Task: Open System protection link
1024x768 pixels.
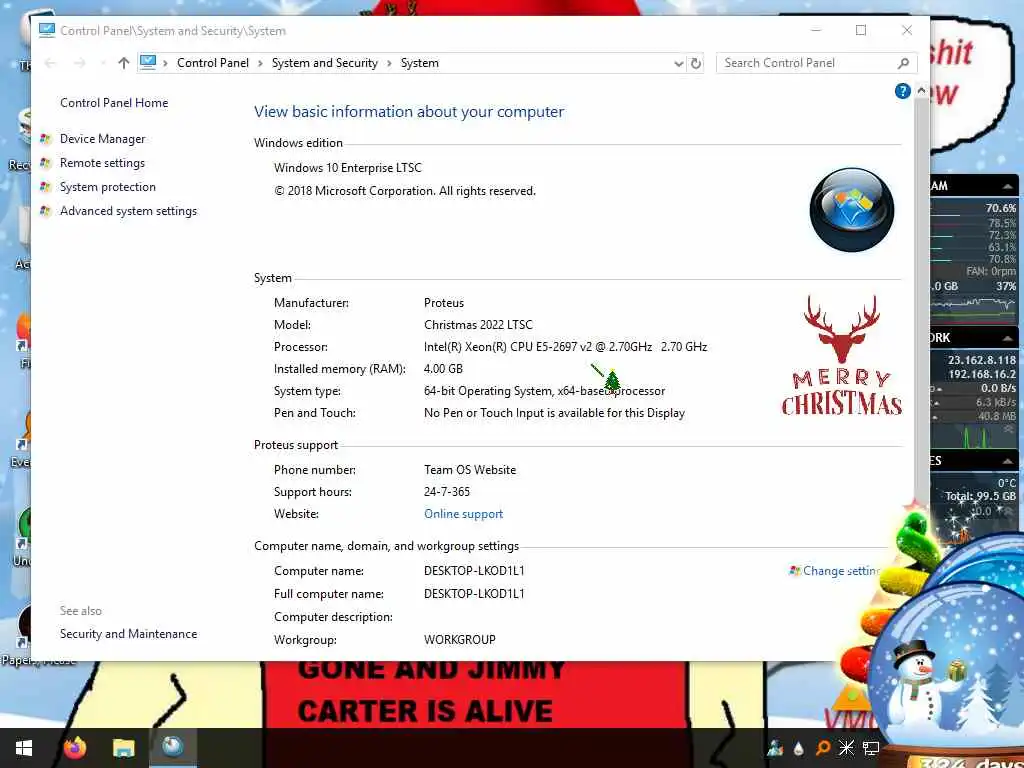Action: (x=108, y=187)
